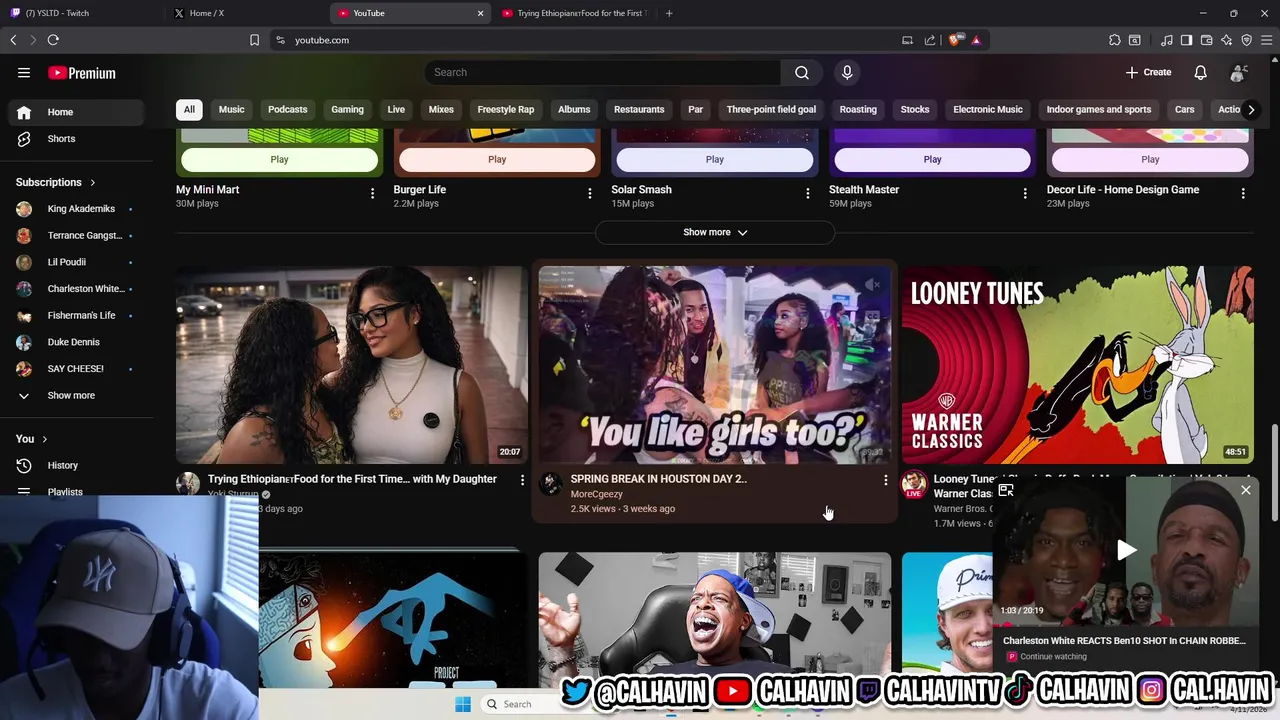This screenshot has height=720, width=1280.
Task: Select the Podcasts filter chip
Action: [x=287, y=109]
